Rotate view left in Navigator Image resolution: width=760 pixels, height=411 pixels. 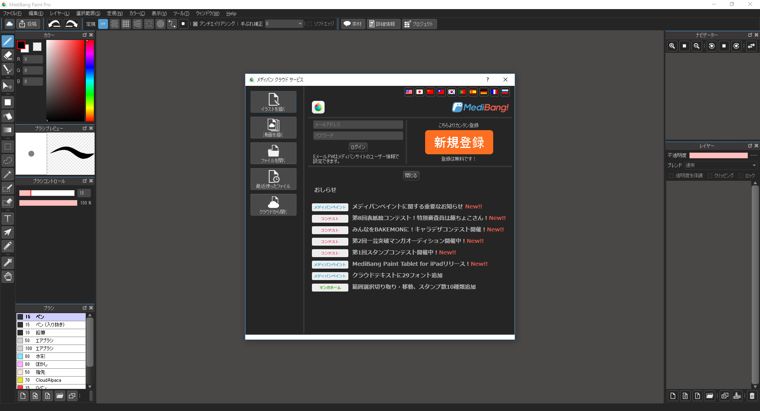(x=712, y=46)
